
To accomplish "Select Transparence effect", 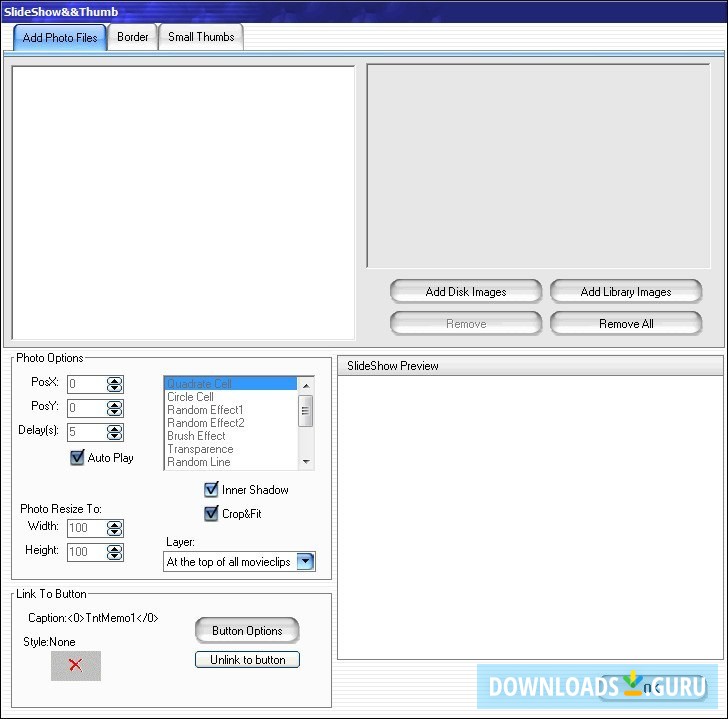I will click(x=231, y=449).
